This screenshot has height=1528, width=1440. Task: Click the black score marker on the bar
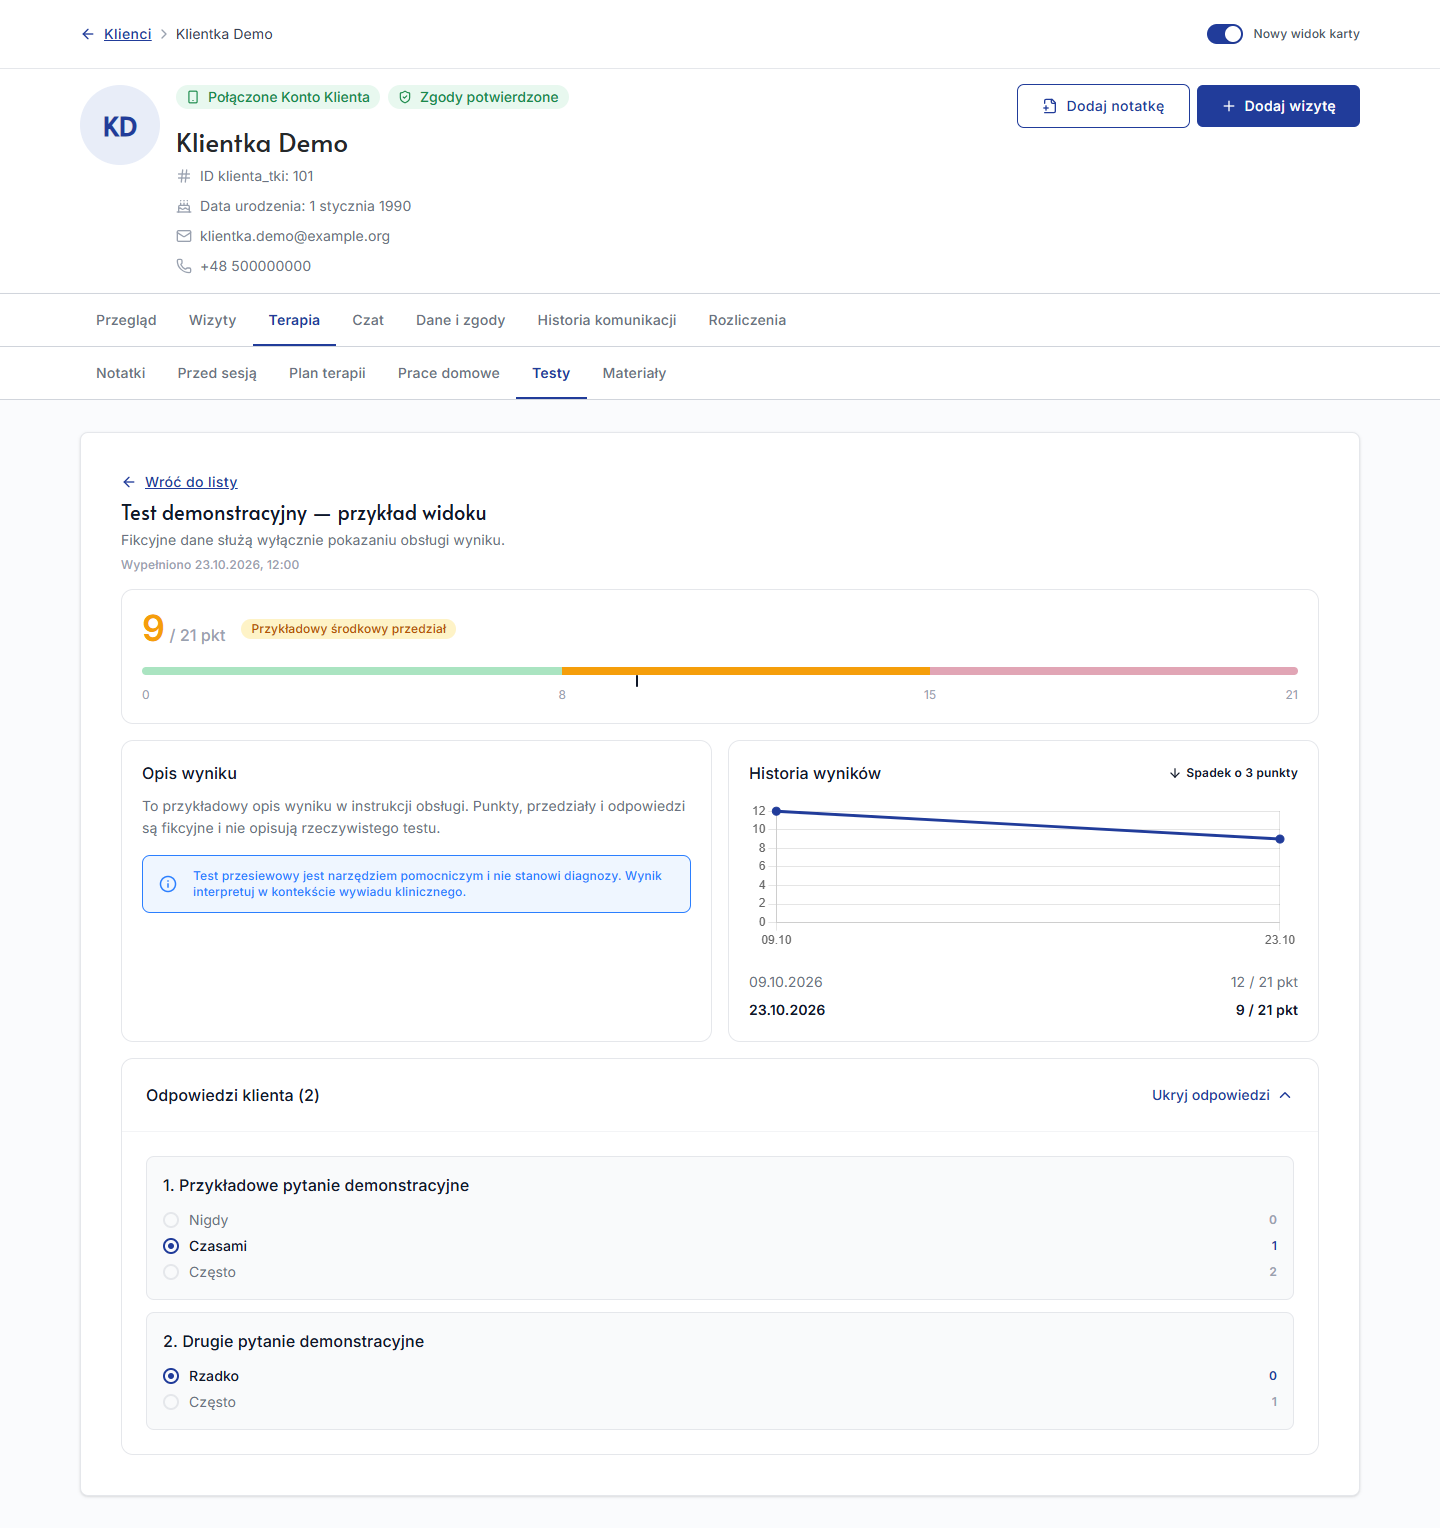point(637,680)
